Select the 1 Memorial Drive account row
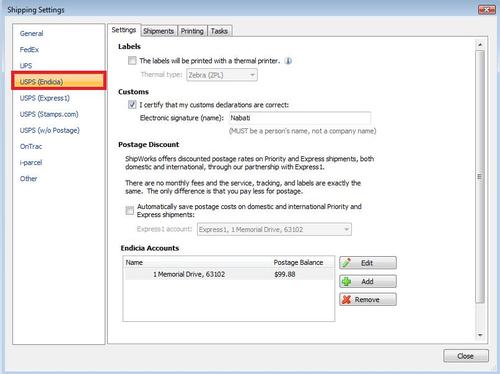Screen dimensions: 500x374 click(x=229, y=274)
